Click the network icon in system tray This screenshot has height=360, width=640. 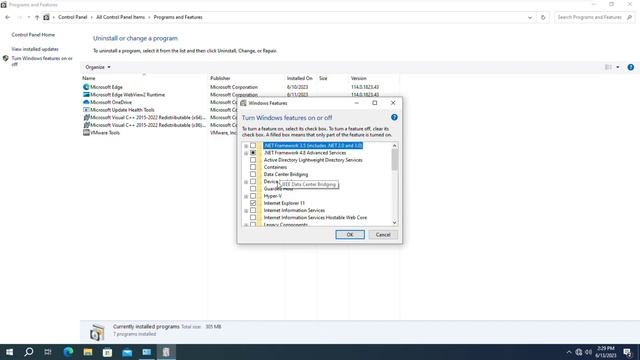point(579,352)
